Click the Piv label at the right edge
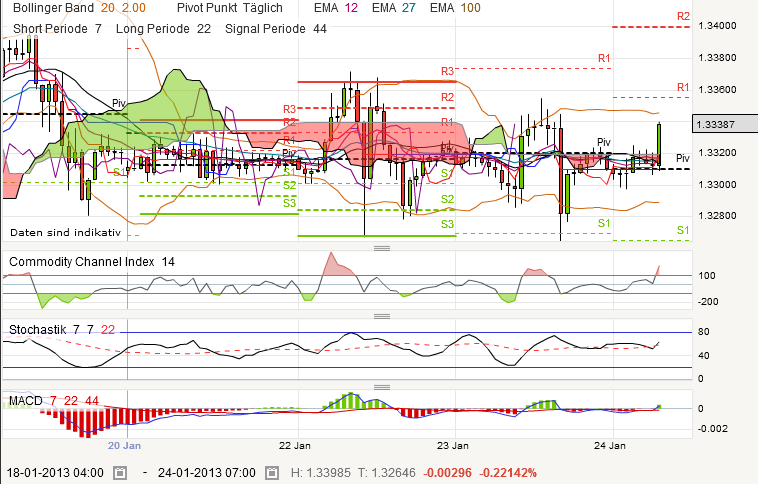 pos(683,158)
